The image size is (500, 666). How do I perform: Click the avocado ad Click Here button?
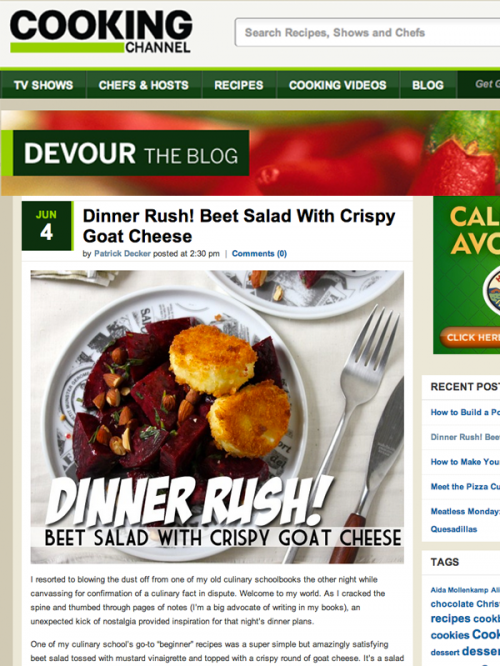pyautogui.click(x=470, y=337)
